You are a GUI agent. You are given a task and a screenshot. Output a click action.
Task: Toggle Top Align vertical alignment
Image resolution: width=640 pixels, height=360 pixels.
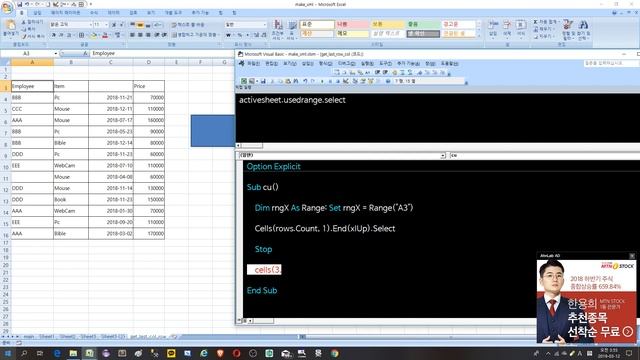pos(132,25)
